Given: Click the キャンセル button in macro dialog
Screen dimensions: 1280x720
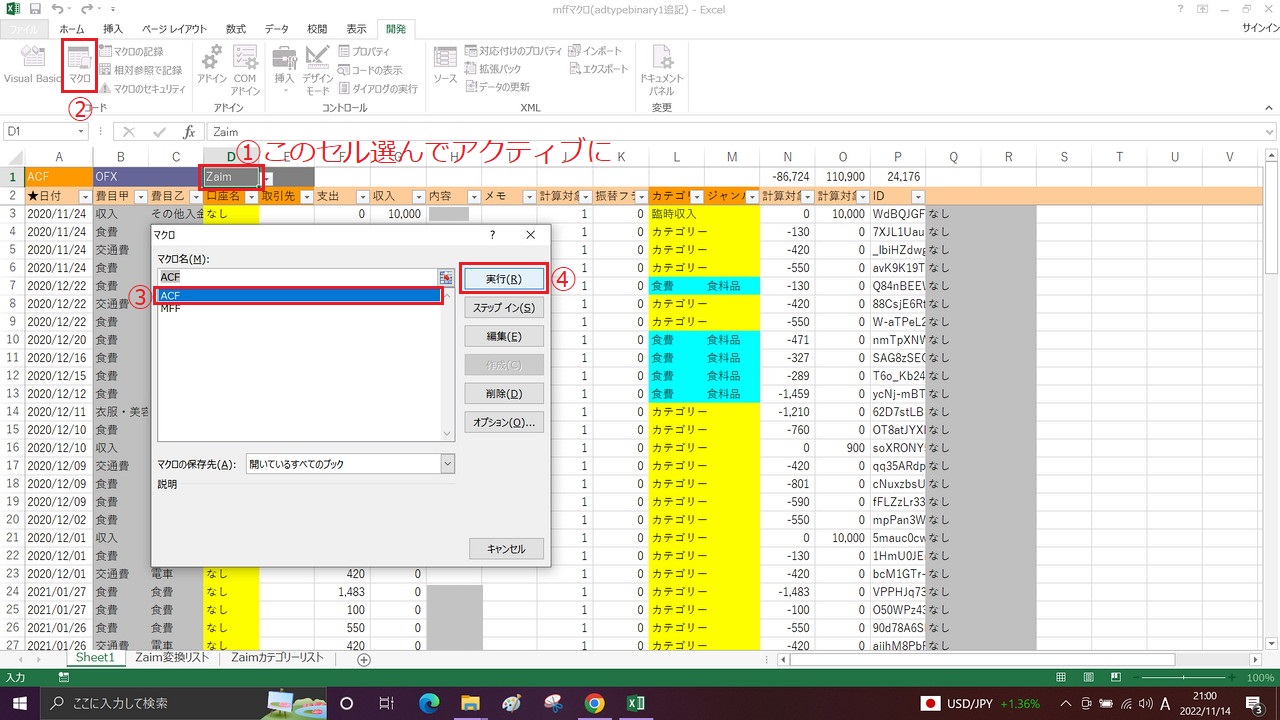Looking at the screenshot, I should coord(506,549).
